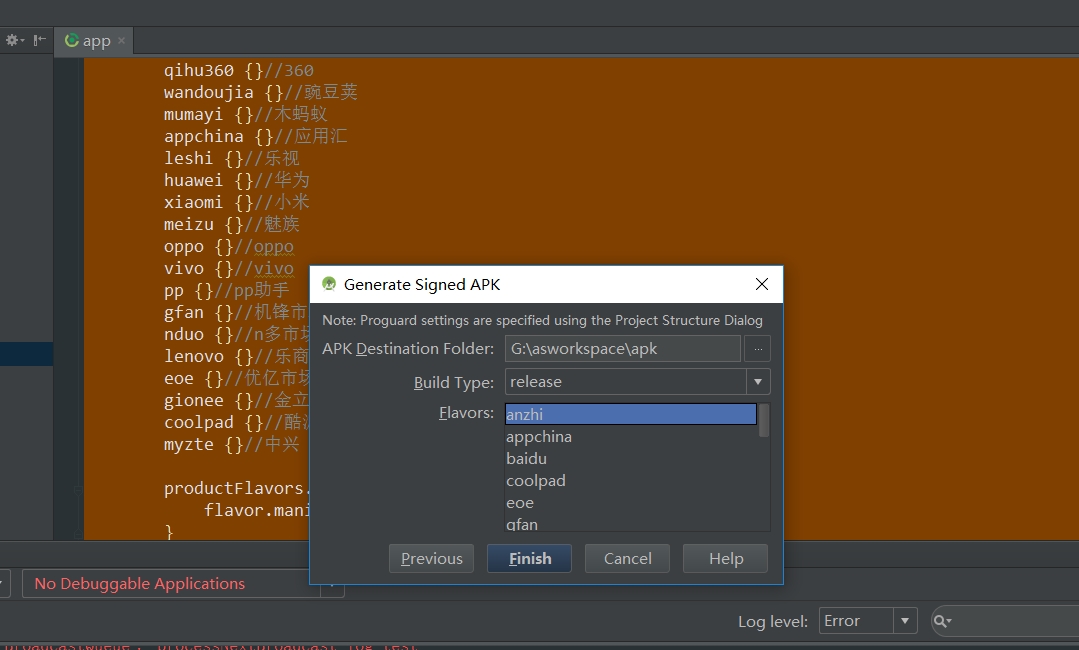The height and width of the screenshot is (650, 1079).
Task: Click Finish to generate the APK
Action: [529, 559]
